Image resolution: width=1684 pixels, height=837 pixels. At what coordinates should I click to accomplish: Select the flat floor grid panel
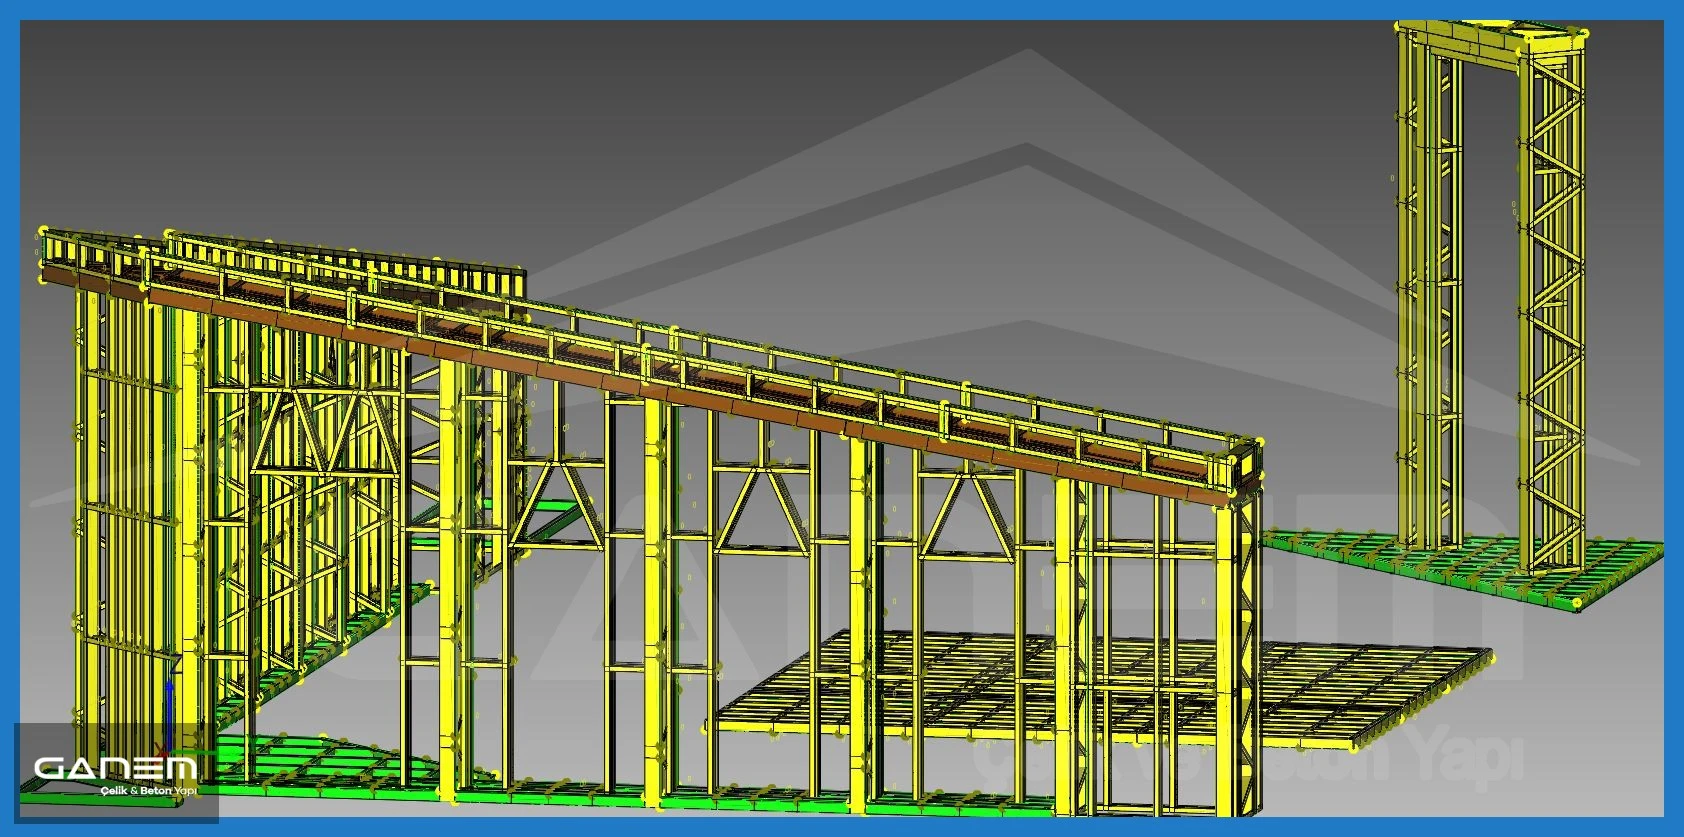coord(1100,690)
